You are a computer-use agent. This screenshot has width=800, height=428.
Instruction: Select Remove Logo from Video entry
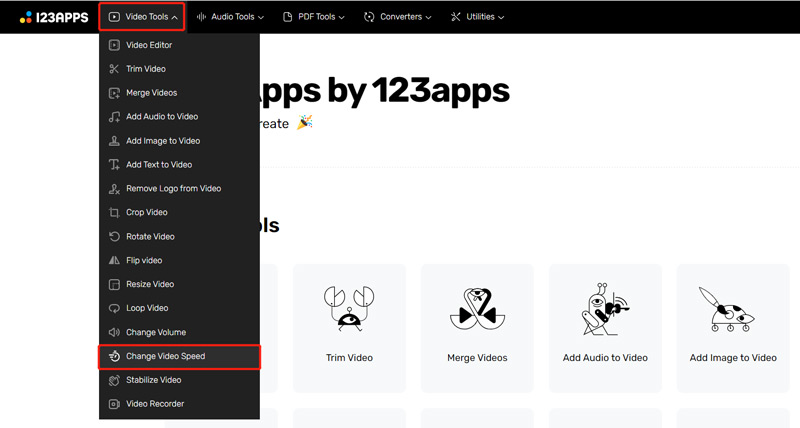(x=179, y=189)
